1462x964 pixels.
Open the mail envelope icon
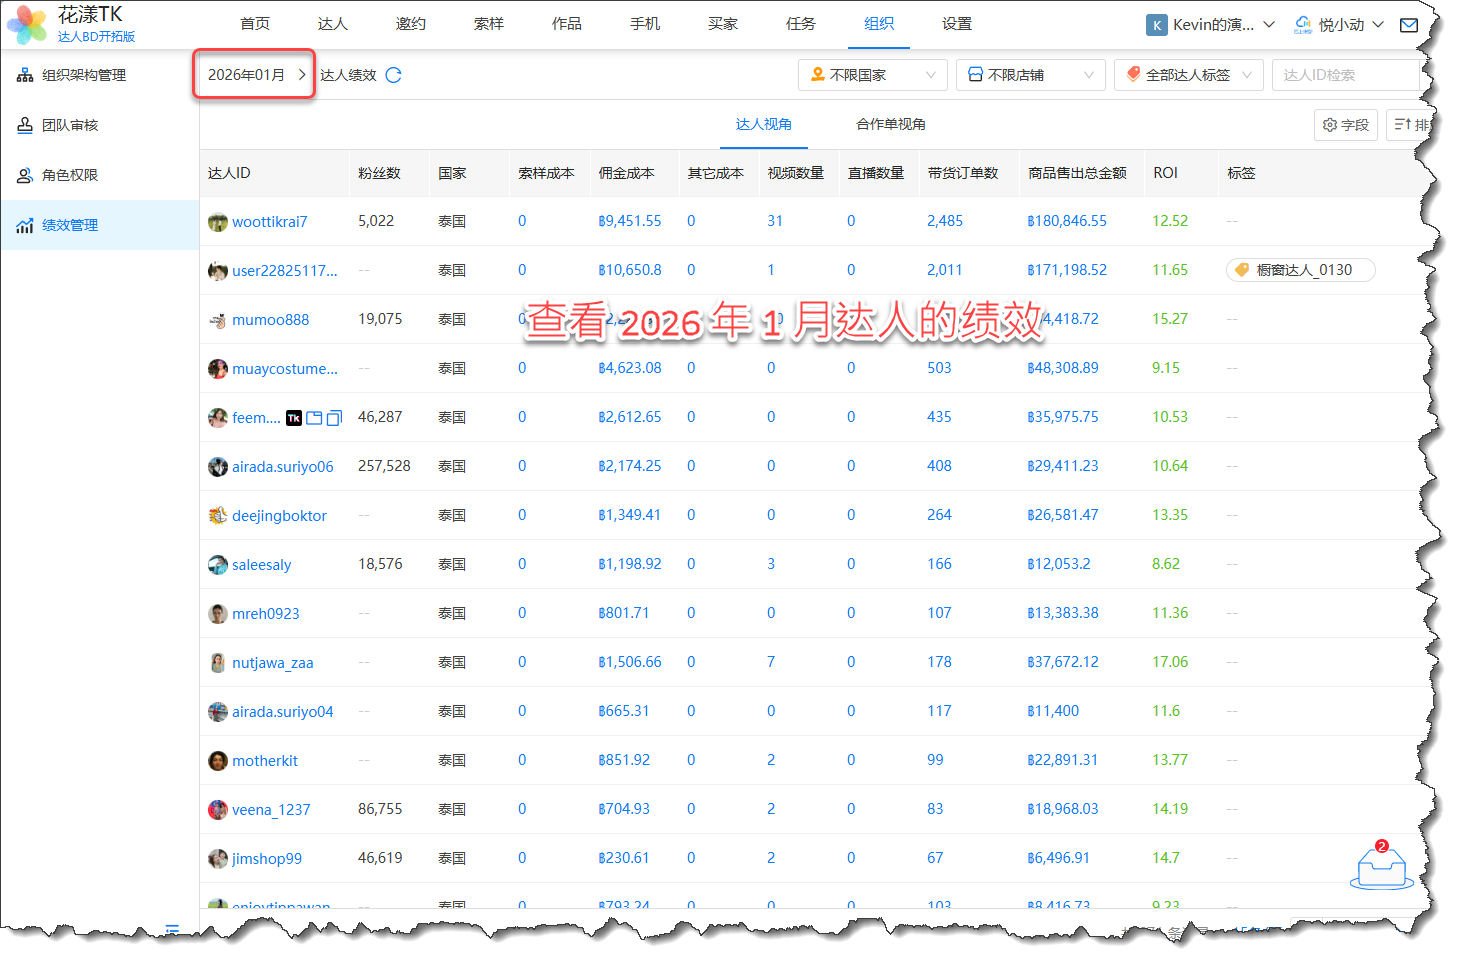(1408, 25)
